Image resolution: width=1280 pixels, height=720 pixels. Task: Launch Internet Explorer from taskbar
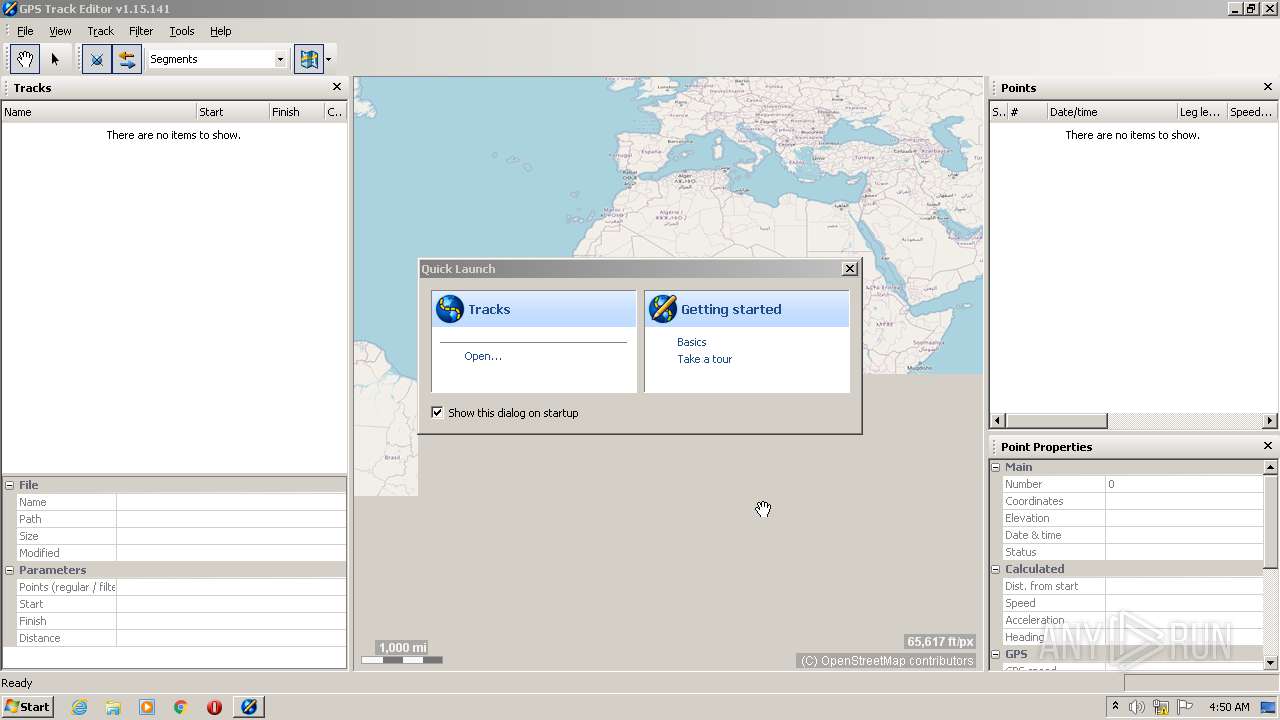coord(79,707)
